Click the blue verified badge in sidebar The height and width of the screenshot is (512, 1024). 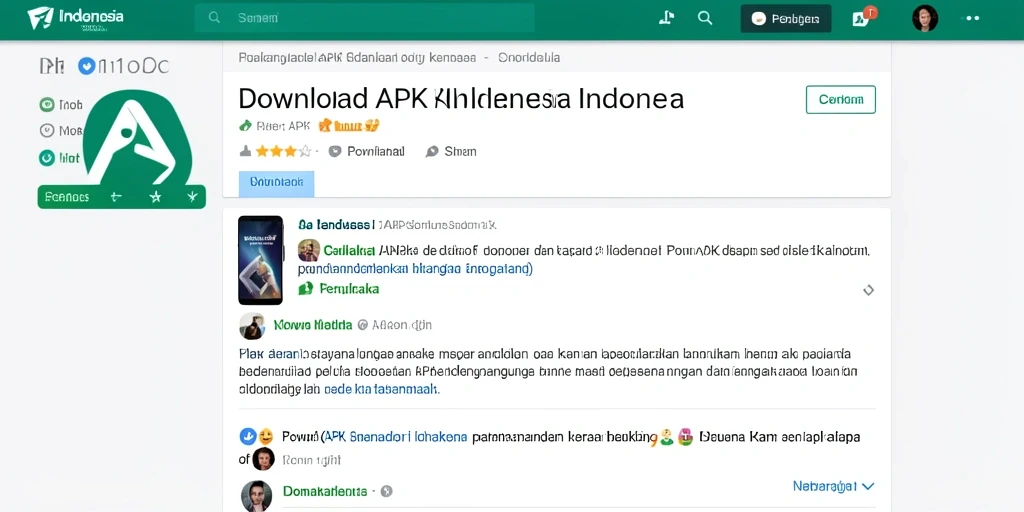pyautogui.click(x=86, y=66)
